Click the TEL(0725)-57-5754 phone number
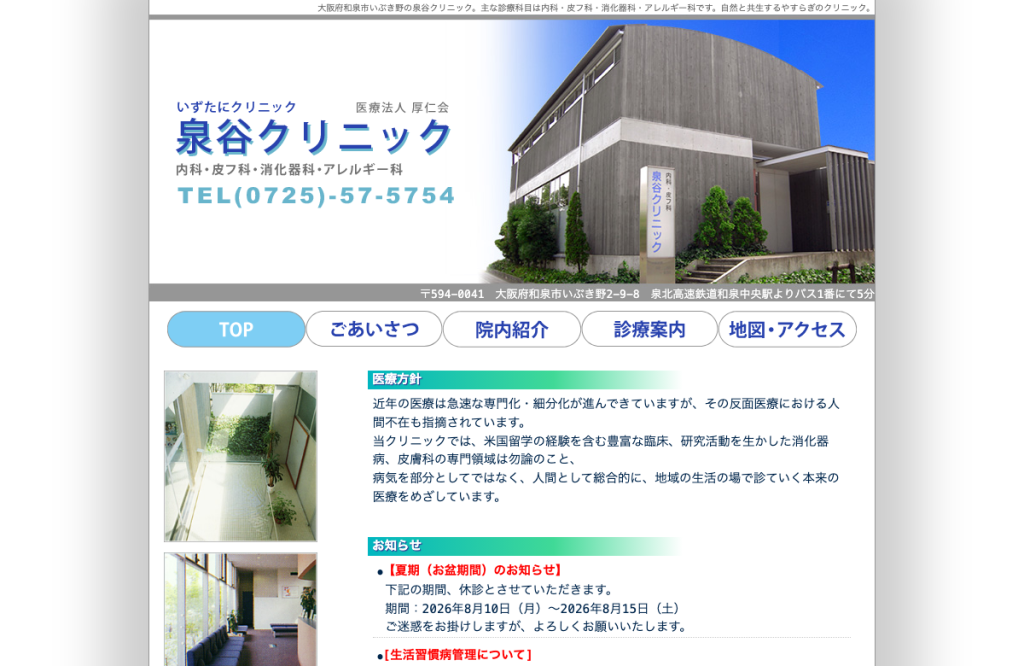1024x666 pixels. coord(316,195)
